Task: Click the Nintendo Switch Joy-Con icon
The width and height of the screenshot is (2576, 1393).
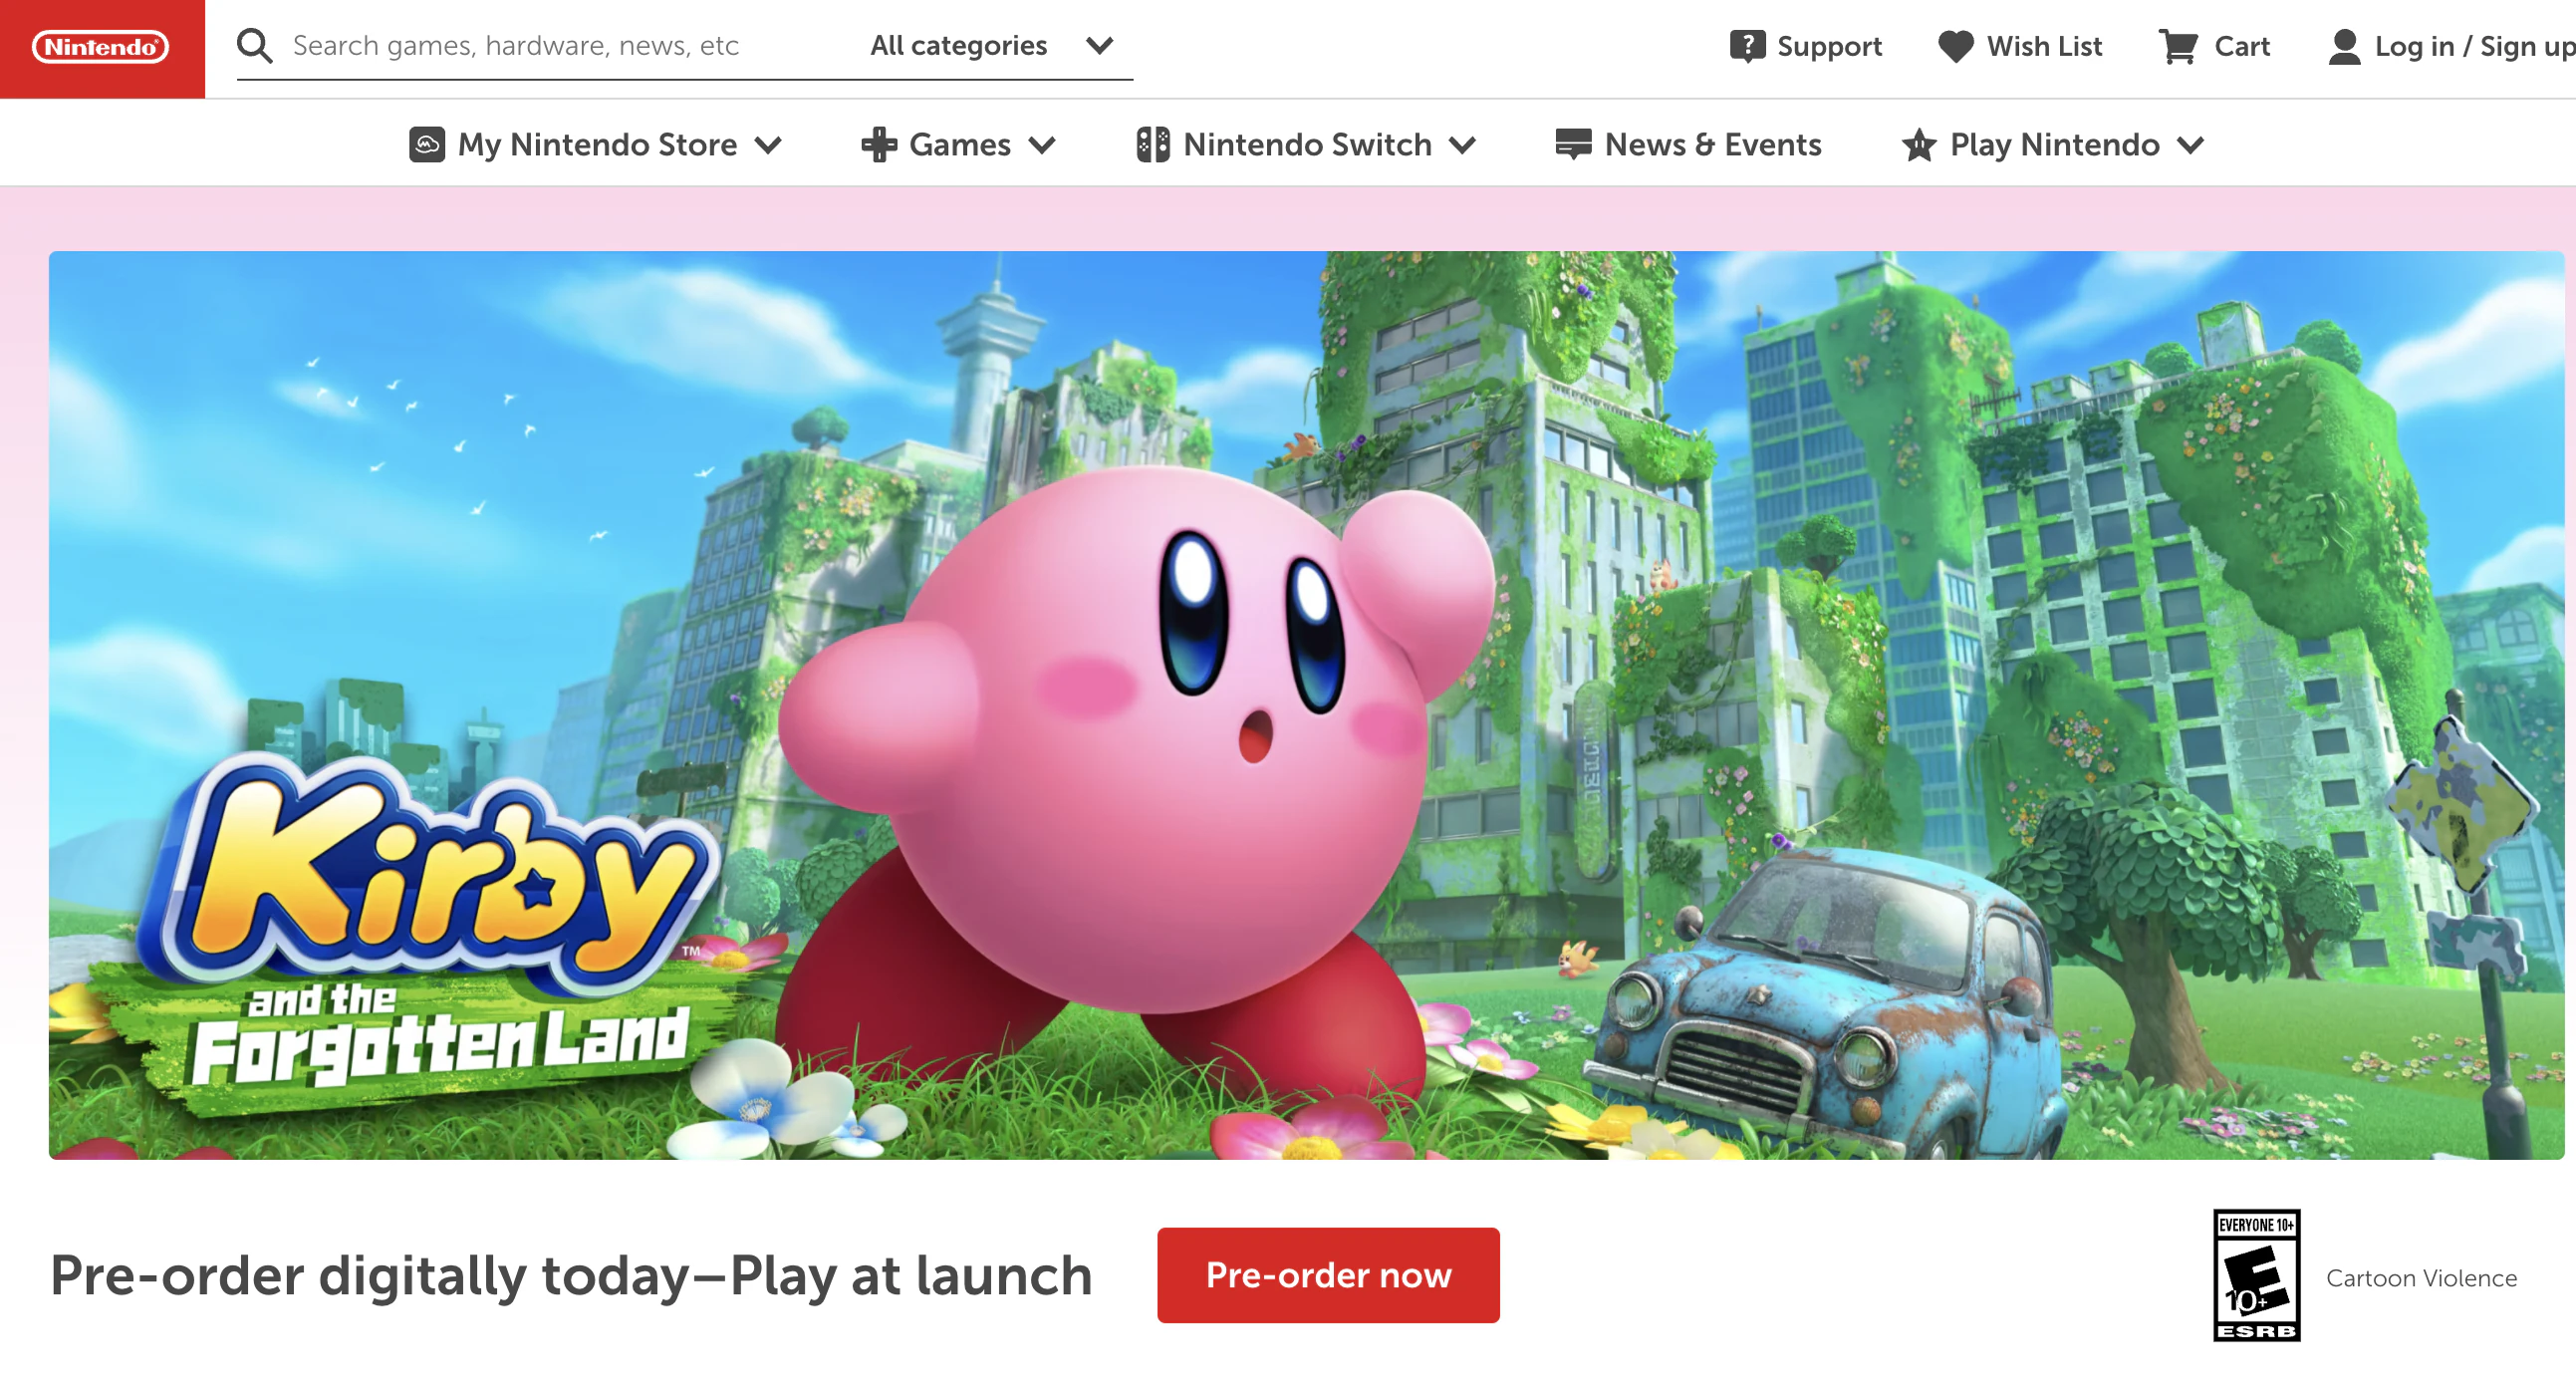Action: pos(1153,144)
